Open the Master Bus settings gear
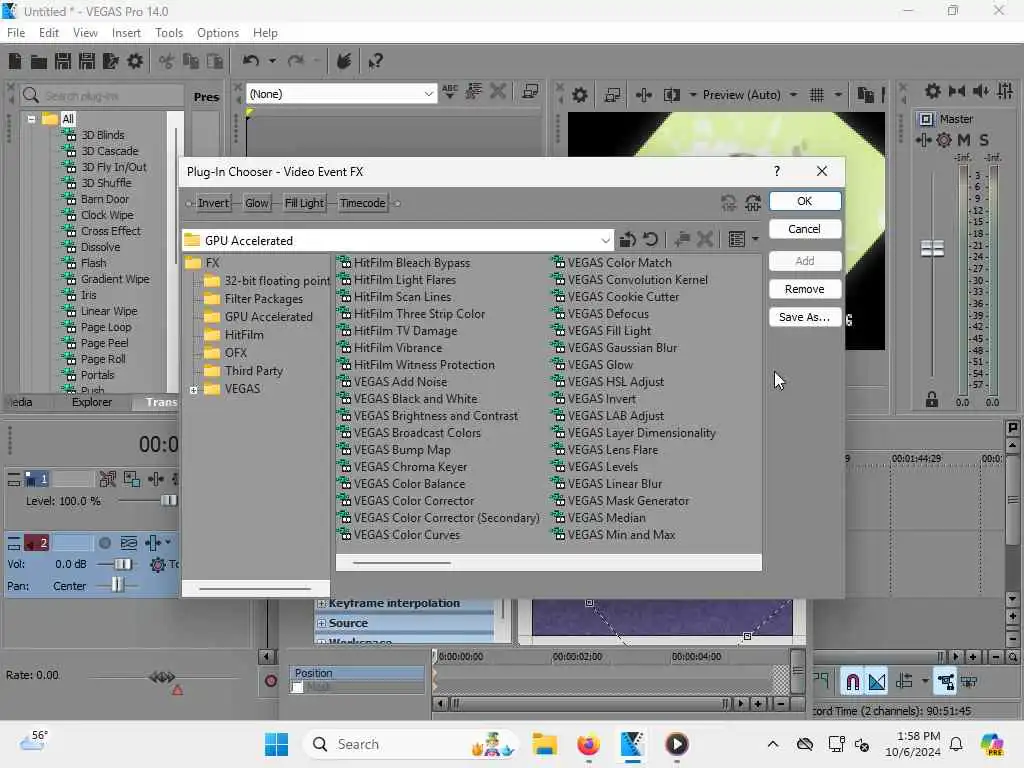 coord(933,91)
